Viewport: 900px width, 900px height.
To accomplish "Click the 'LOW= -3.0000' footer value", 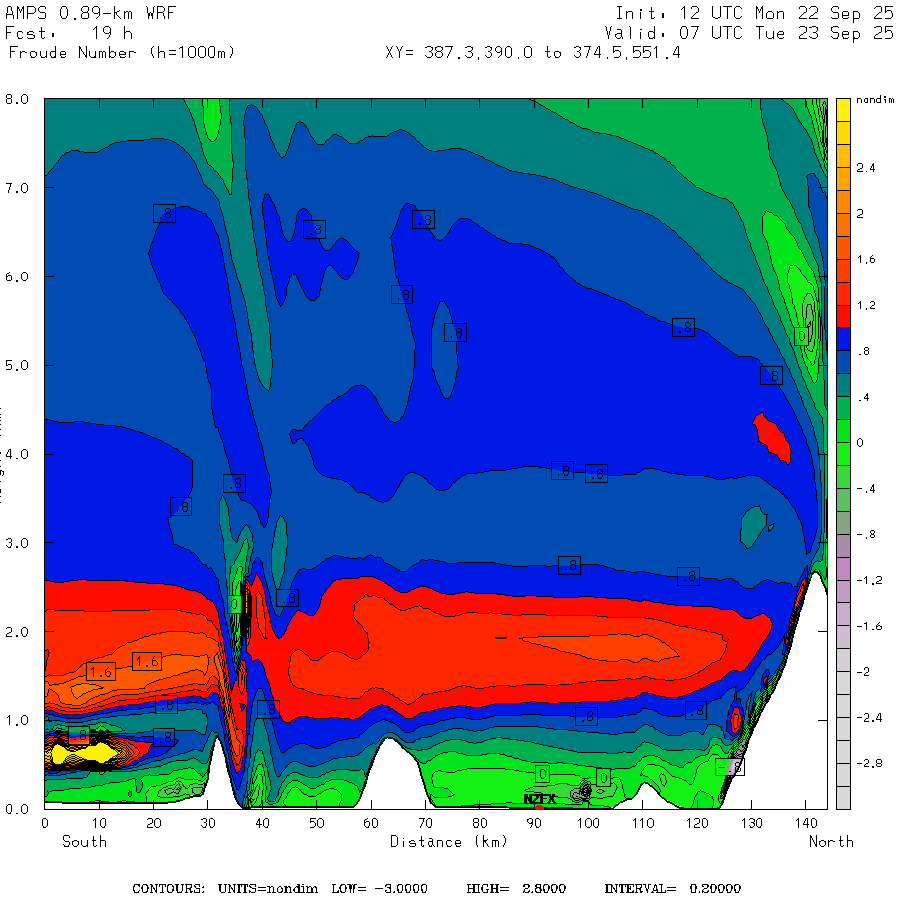I will click(x=379, y=889).
